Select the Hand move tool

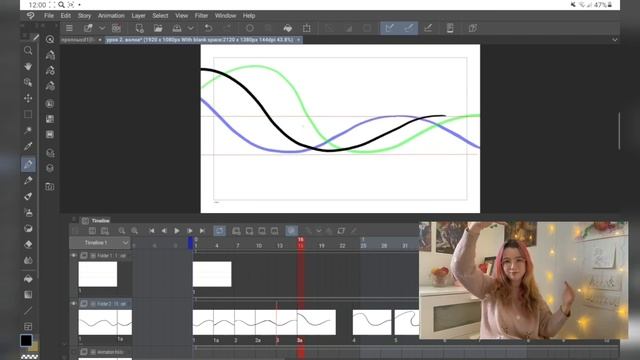[28, 66]
